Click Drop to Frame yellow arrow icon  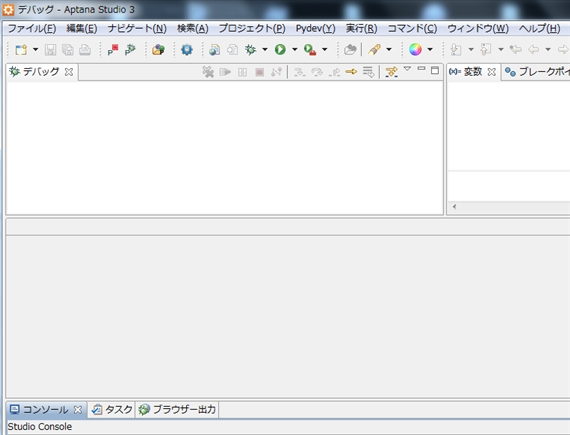click(351, 72)
